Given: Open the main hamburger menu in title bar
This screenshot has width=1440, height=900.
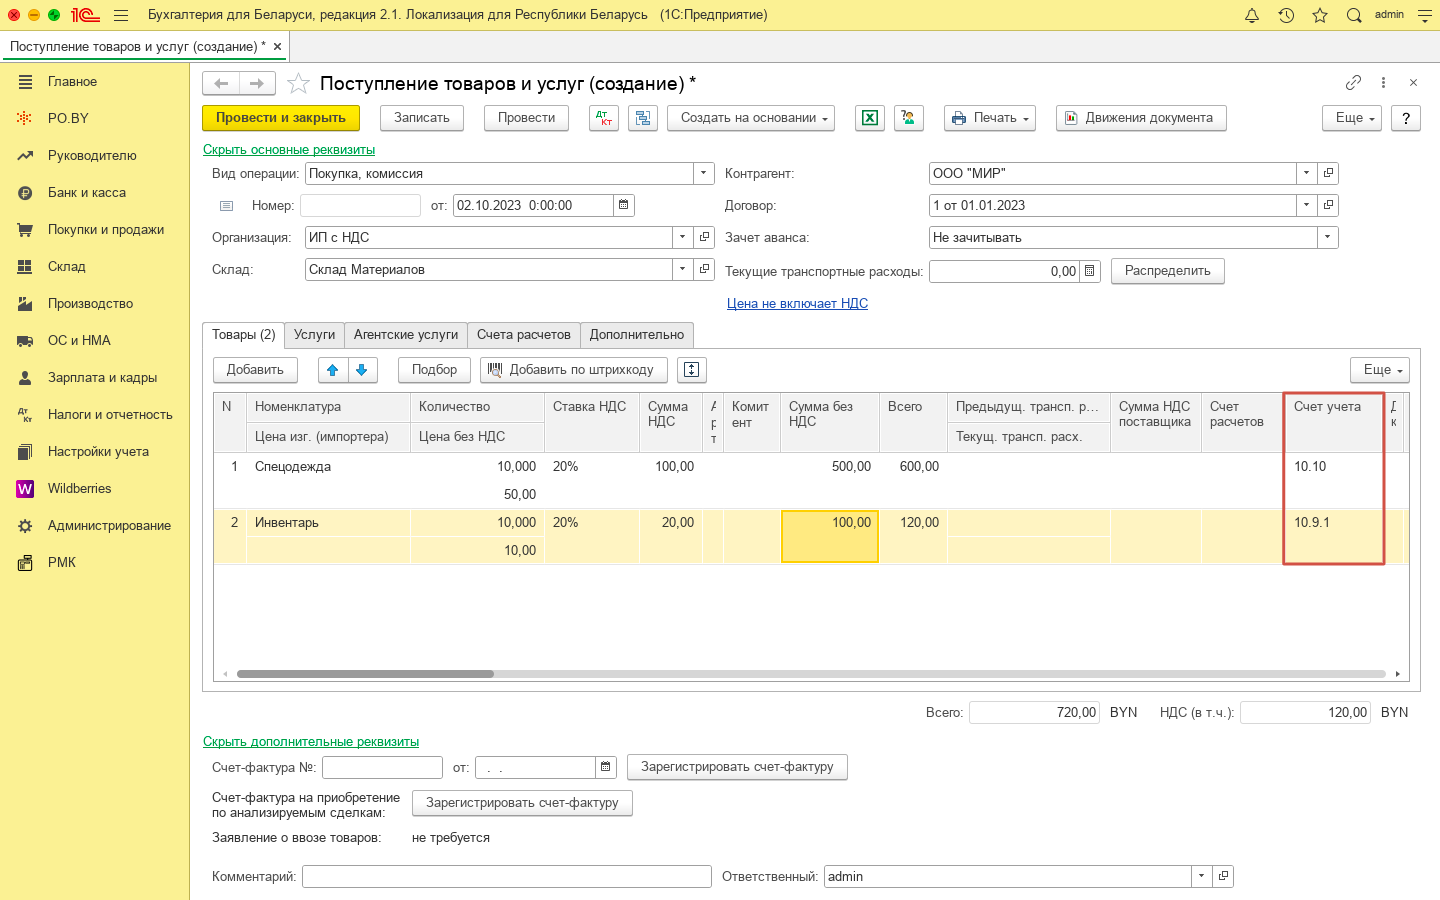Looking at the screenshot, I should 121,15.
